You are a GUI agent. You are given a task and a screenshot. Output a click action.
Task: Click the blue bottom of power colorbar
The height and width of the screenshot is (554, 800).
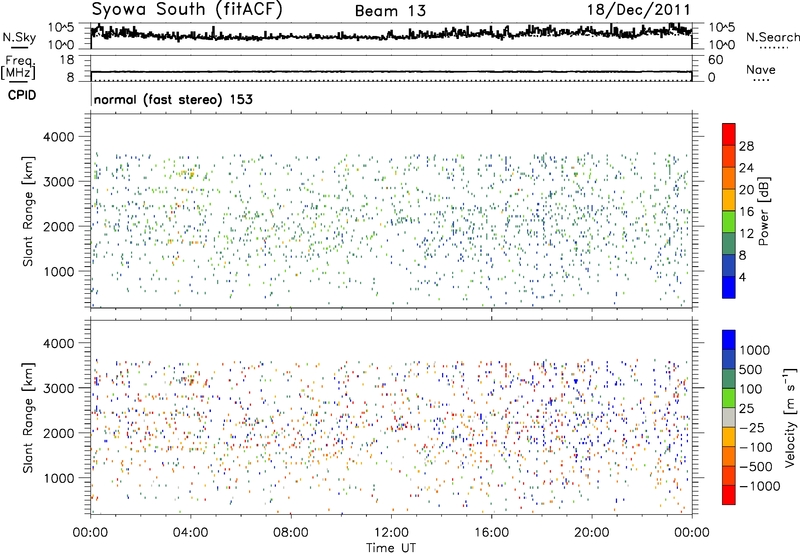[x=729, y=287]
